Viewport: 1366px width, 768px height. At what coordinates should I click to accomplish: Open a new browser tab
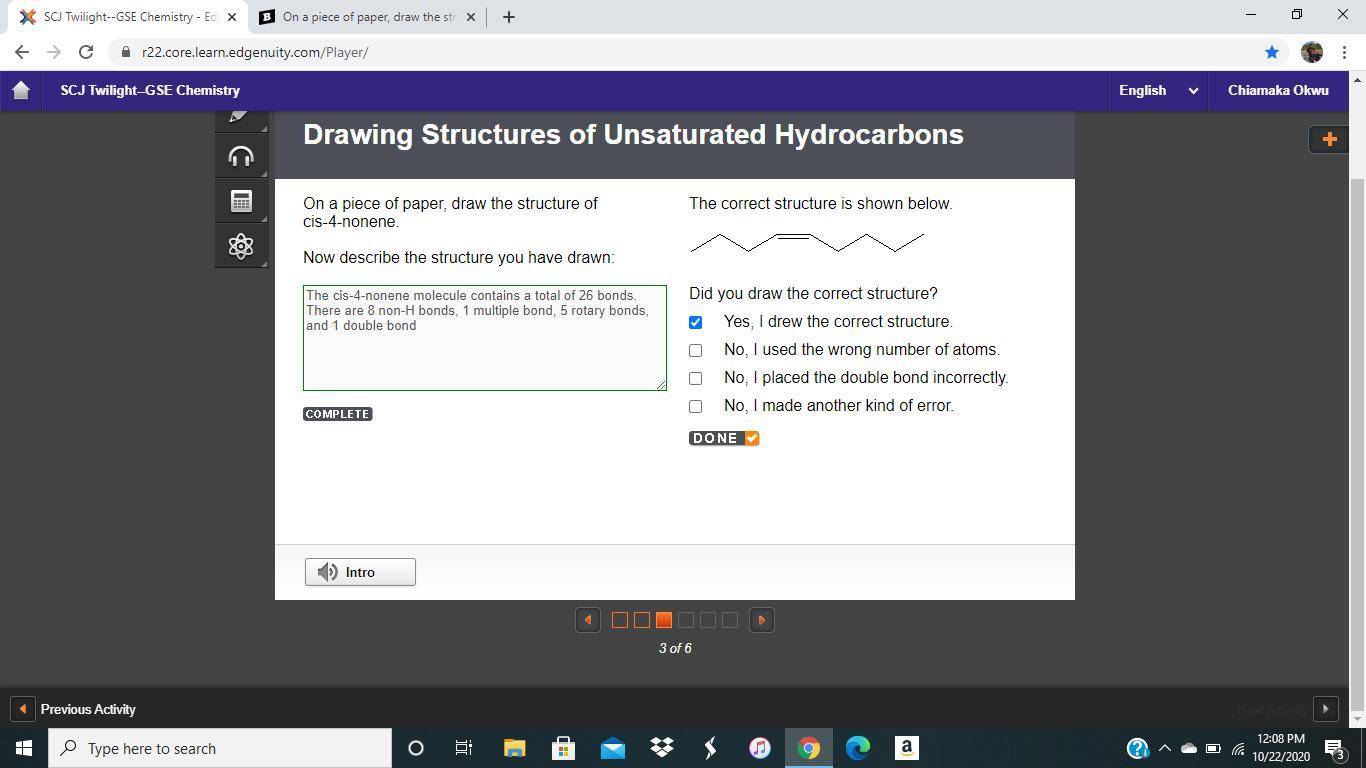coord(508,17)
